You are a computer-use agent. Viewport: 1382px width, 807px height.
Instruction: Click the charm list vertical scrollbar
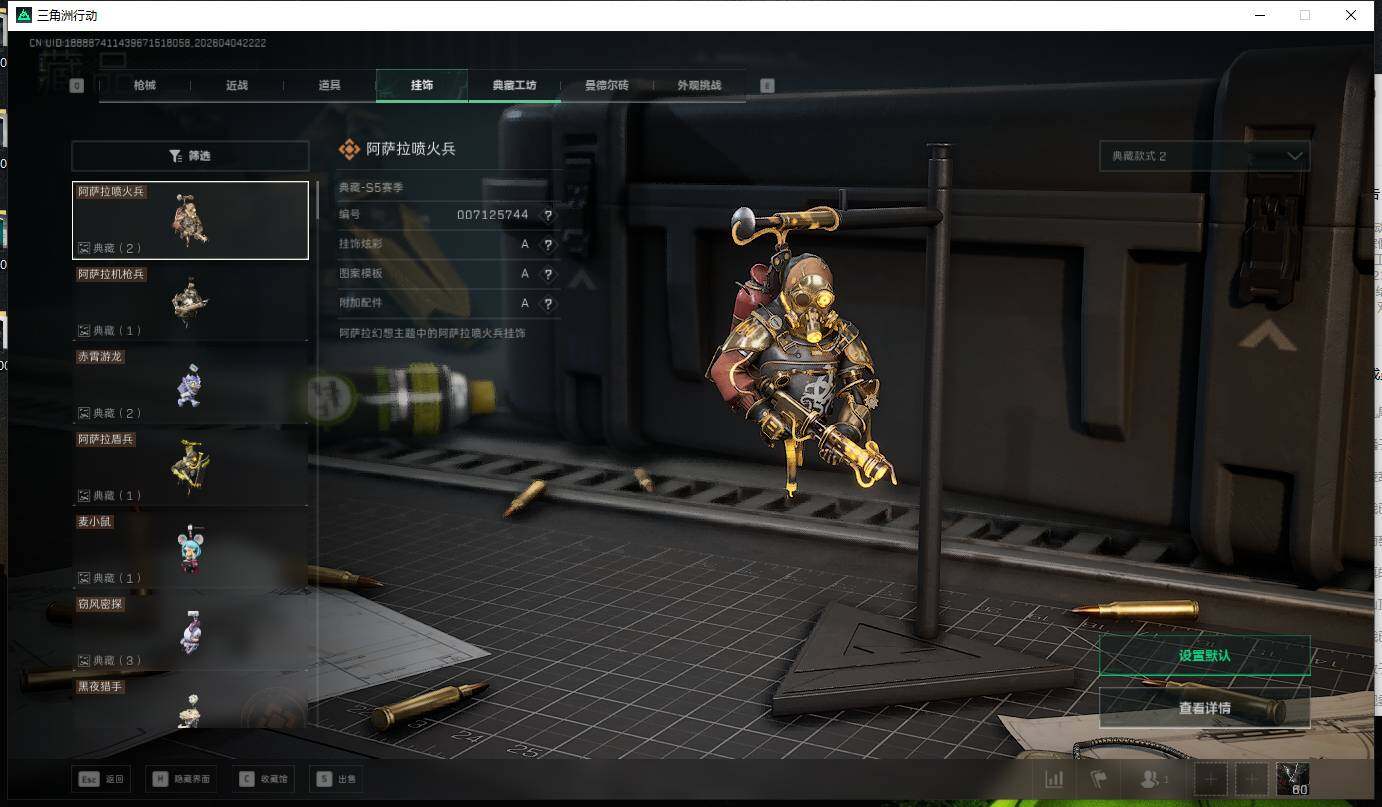tap(317, 200)
